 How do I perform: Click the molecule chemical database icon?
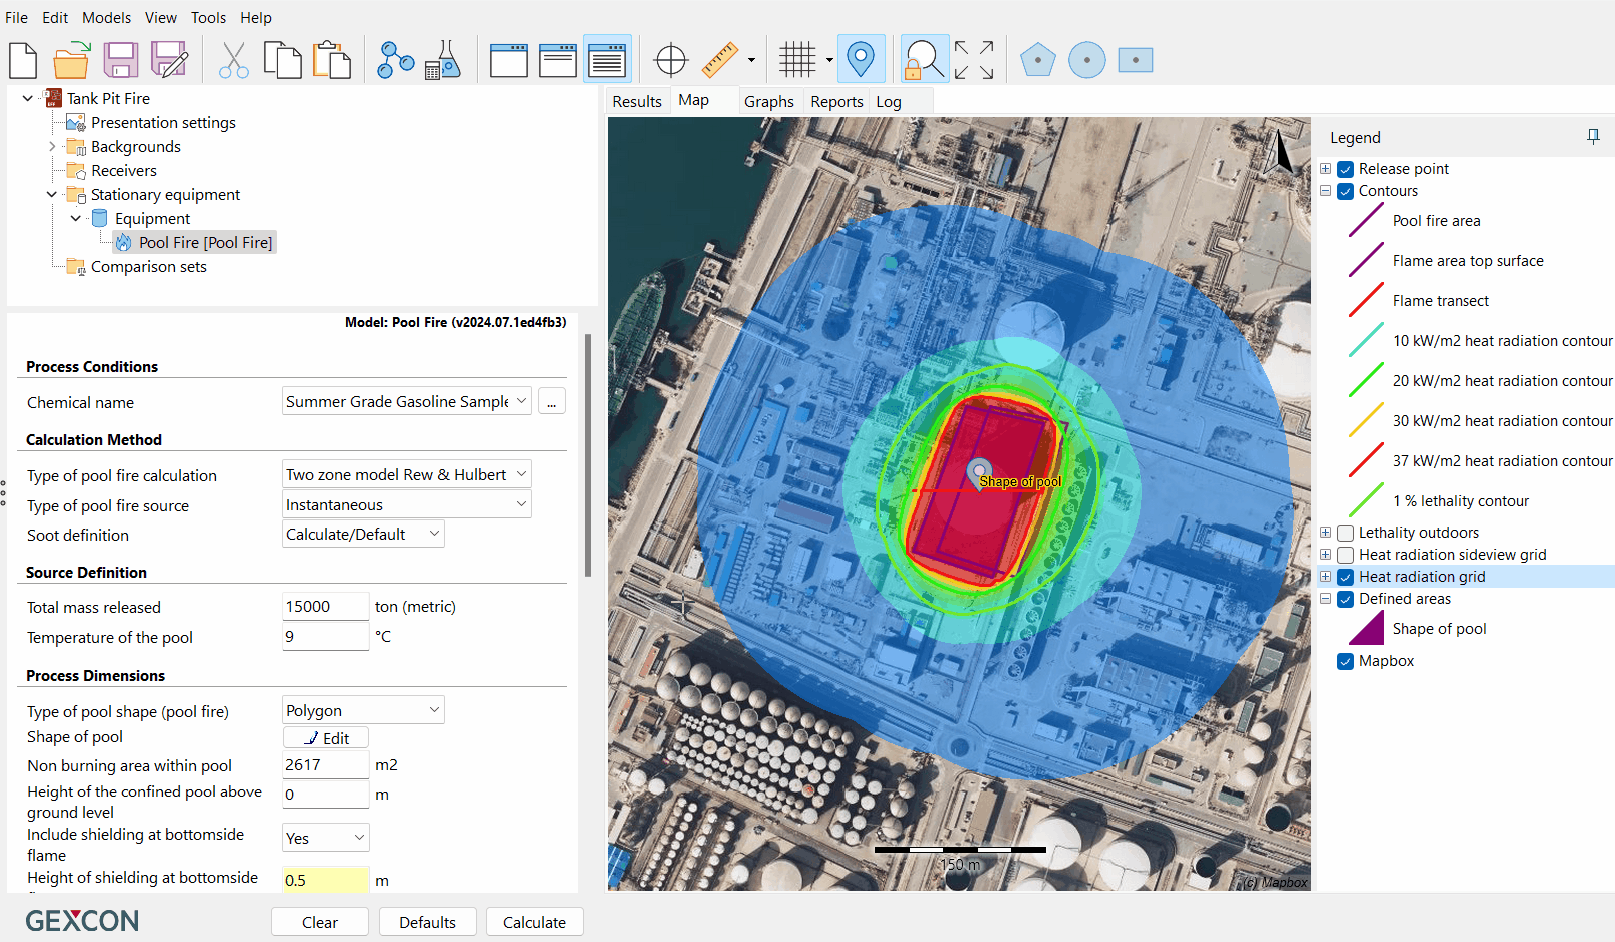395,60
